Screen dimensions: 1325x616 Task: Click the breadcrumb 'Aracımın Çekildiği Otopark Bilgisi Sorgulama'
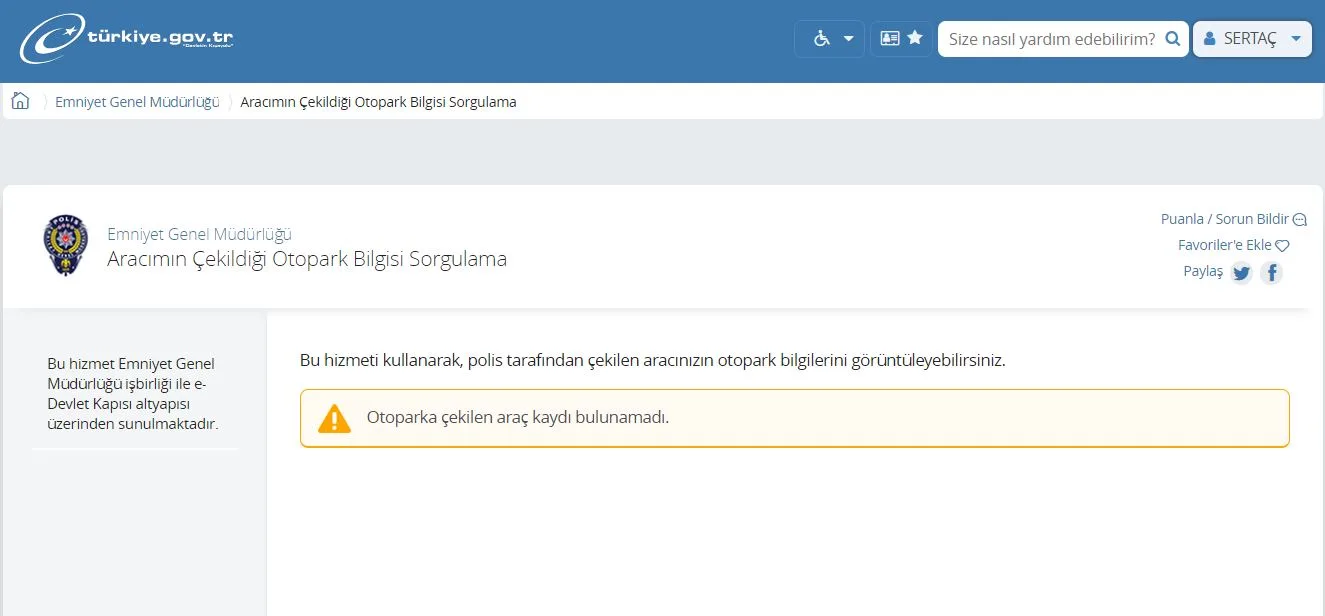click(x=379, y=102)
